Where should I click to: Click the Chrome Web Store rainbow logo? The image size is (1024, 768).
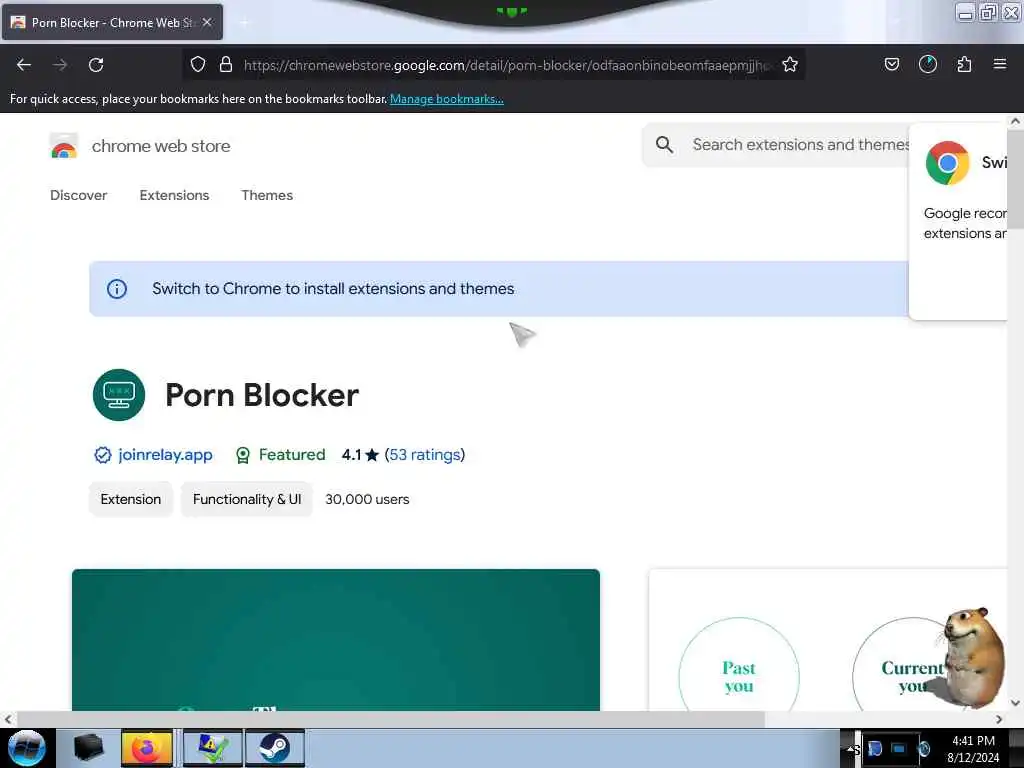click(x=64, y=146)
